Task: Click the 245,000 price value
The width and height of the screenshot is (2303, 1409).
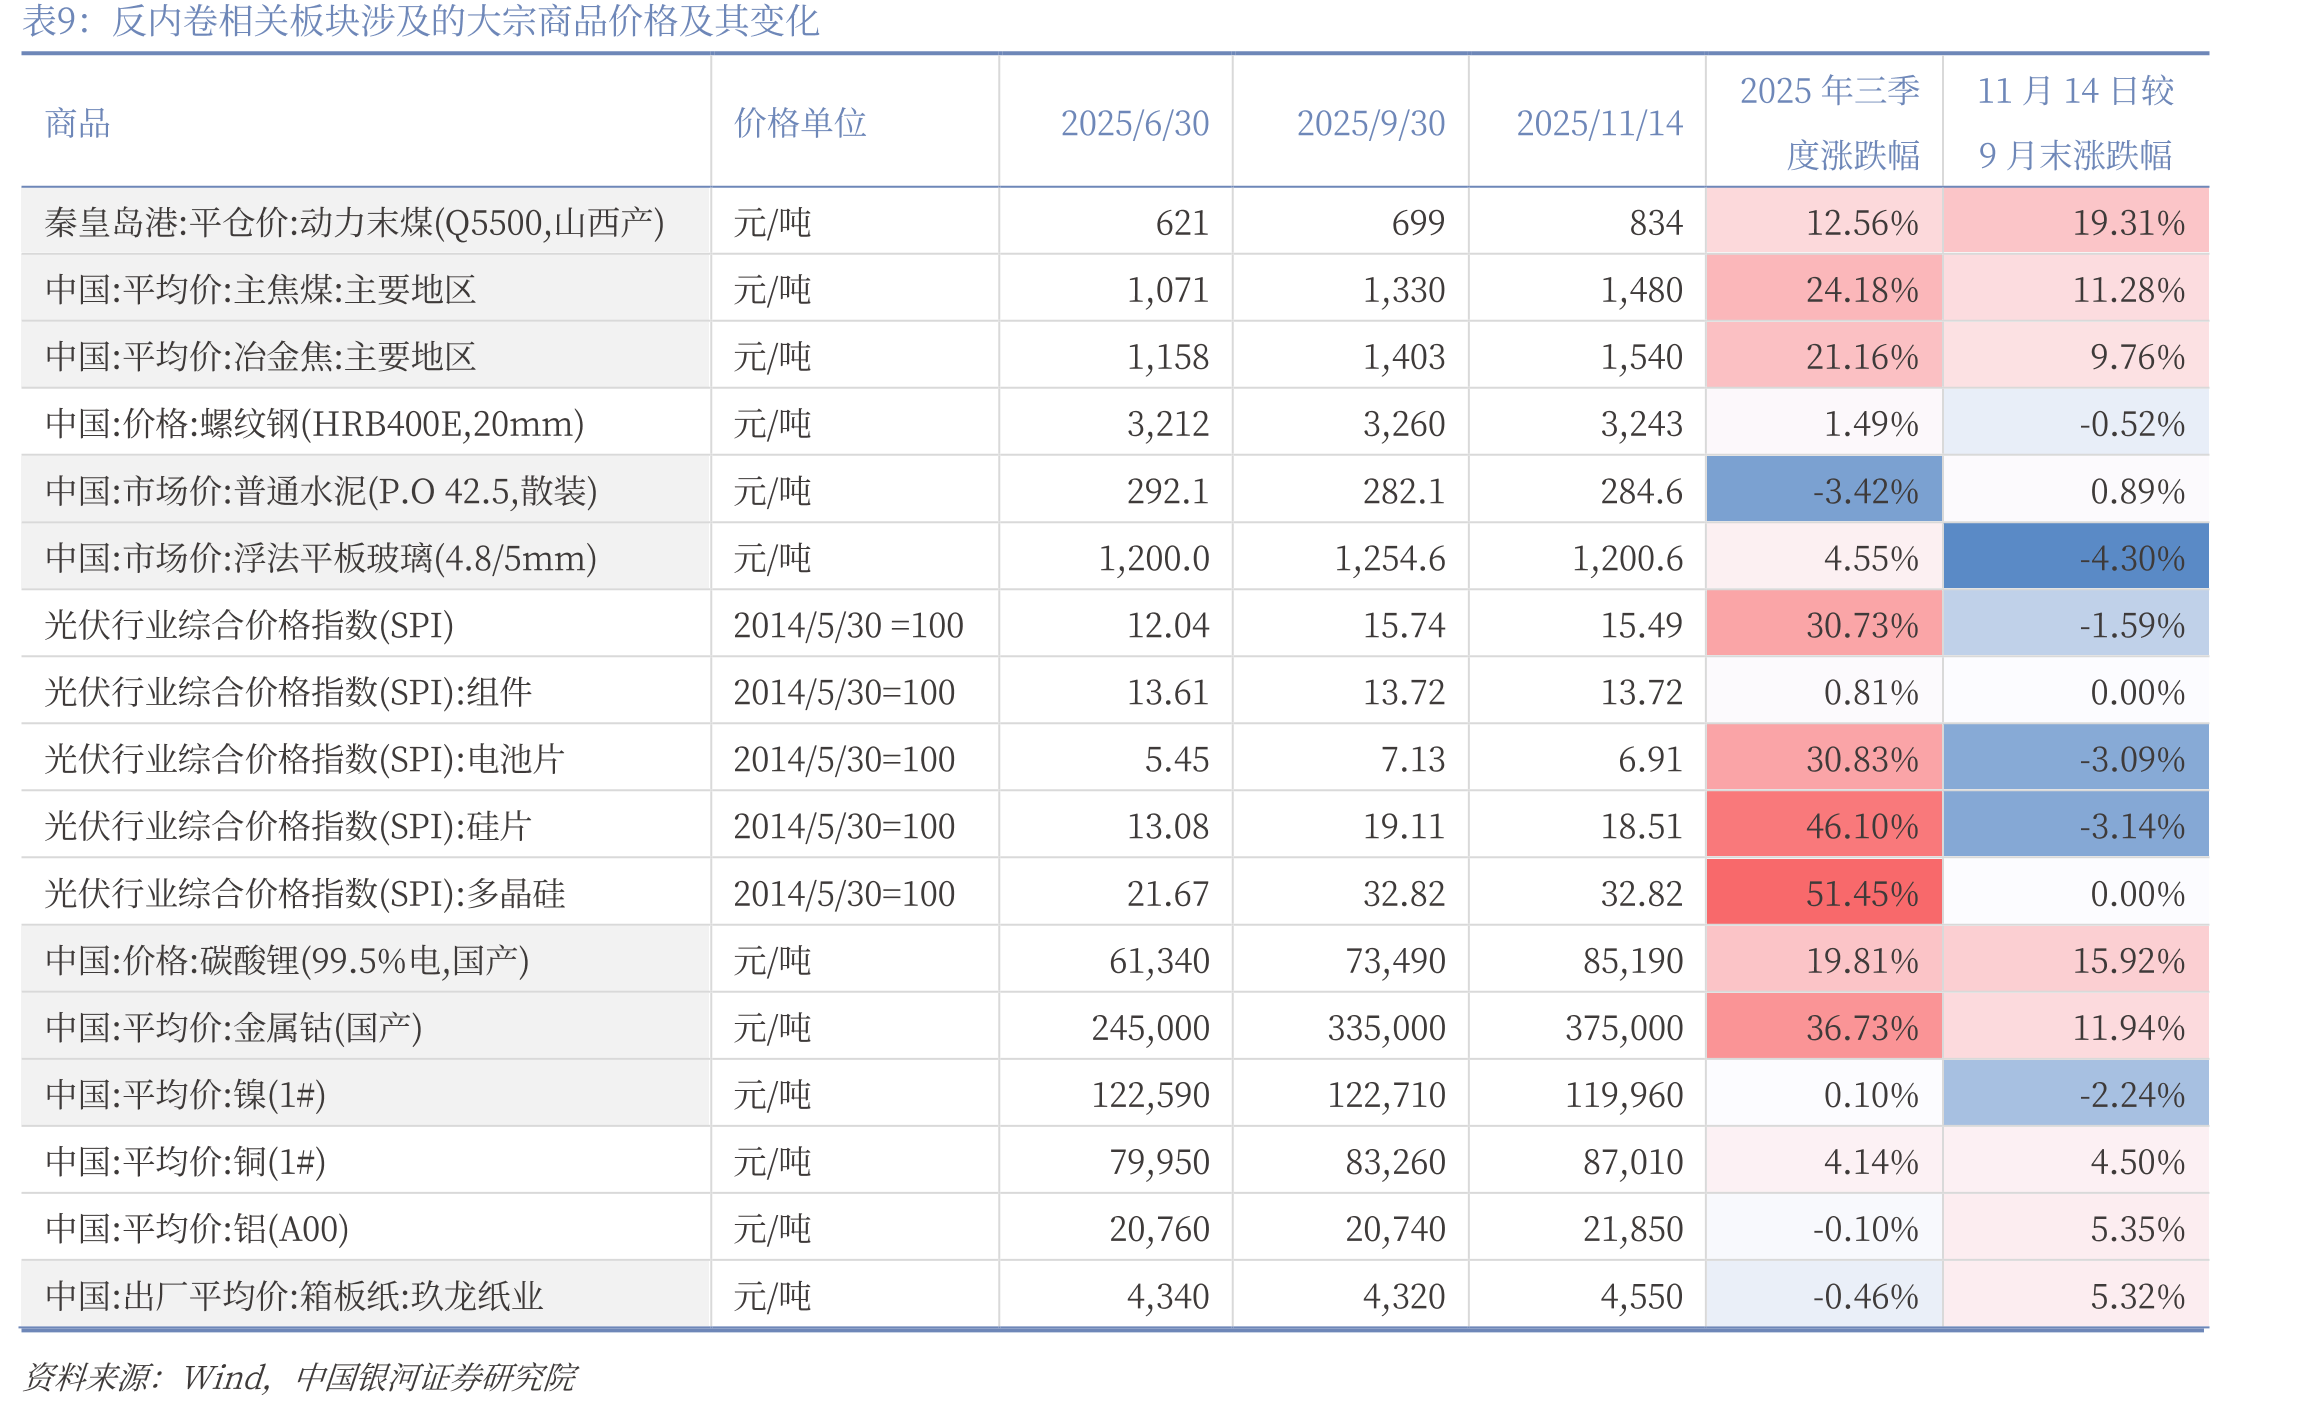Action: [1150, 1027]
